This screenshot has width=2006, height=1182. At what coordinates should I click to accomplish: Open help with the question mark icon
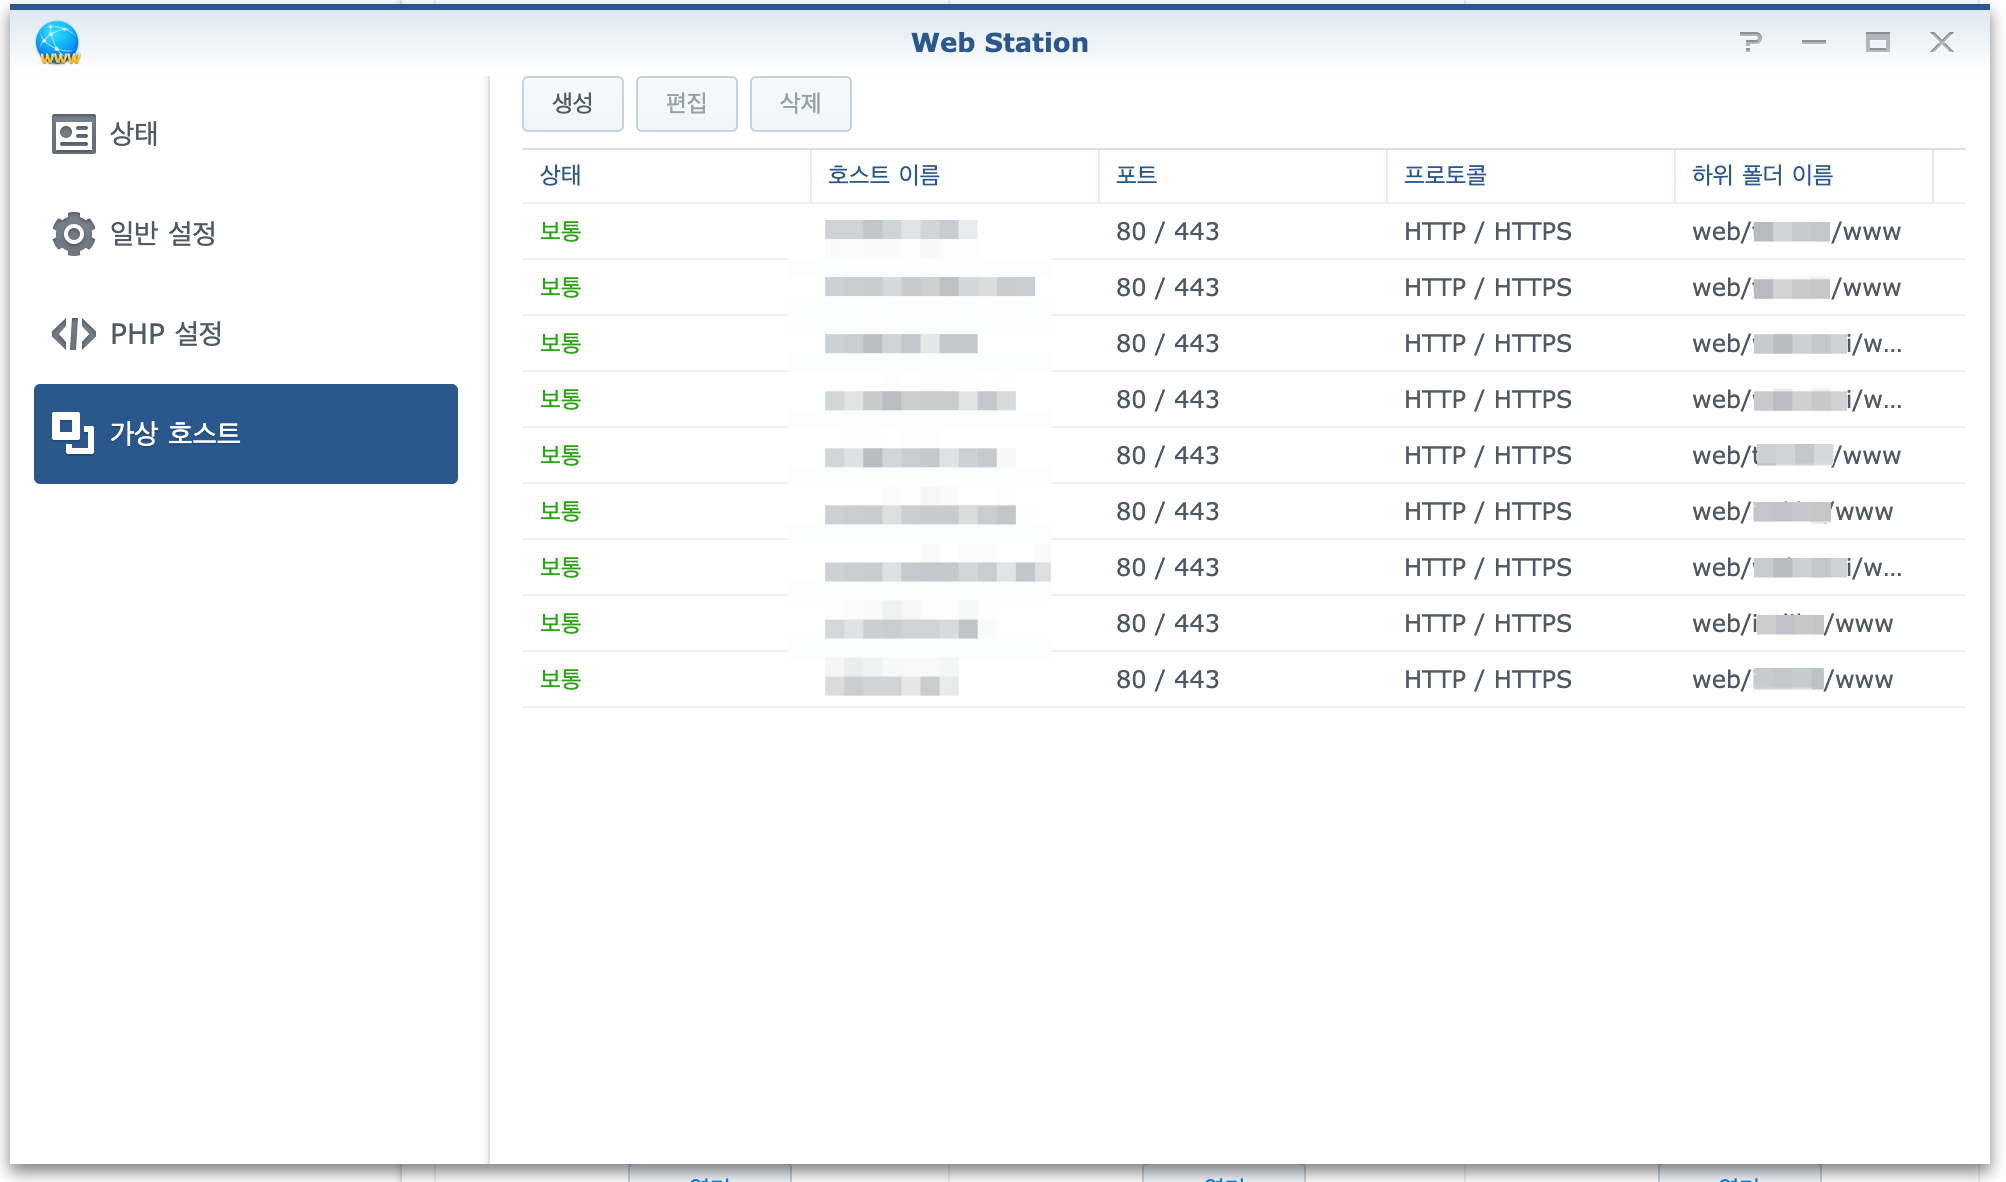1750,42
